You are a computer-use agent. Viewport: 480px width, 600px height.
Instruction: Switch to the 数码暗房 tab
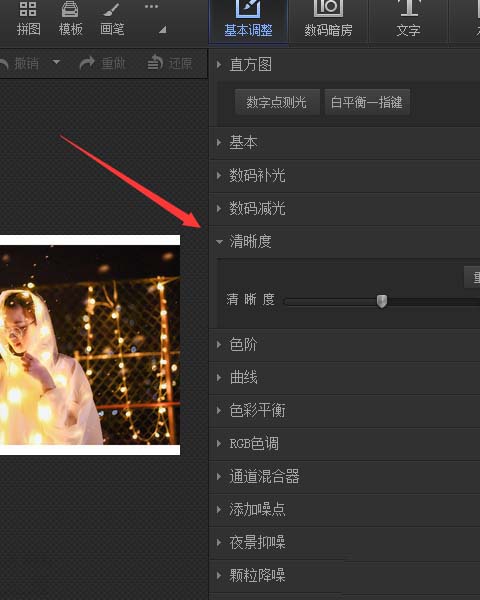click(x=328, y=21)
